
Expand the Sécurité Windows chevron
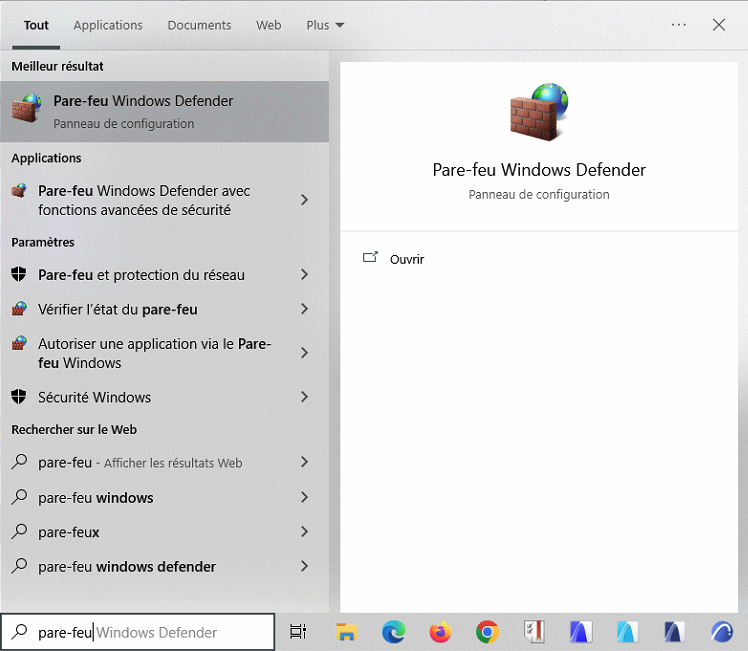(x=304, y=396)
